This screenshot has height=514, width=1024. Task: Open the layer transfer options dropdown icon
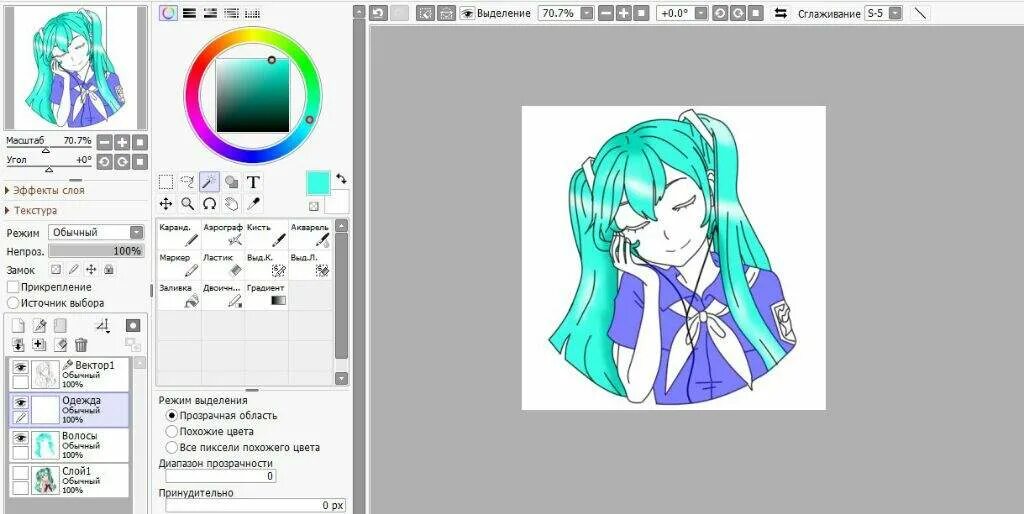pos(102,325)
